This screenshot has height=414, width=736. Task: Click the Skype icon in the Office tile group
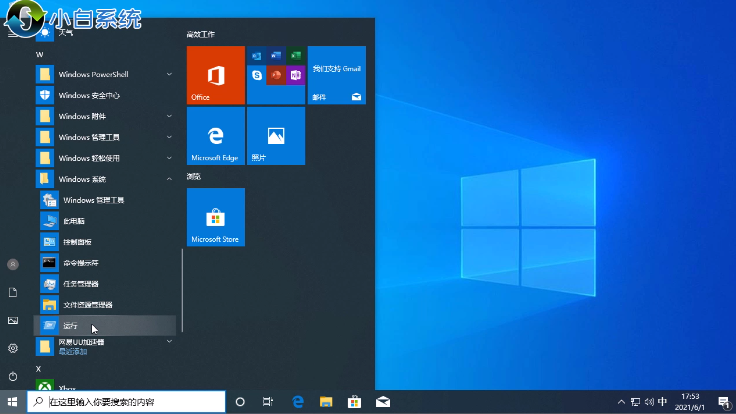point(257,75)
